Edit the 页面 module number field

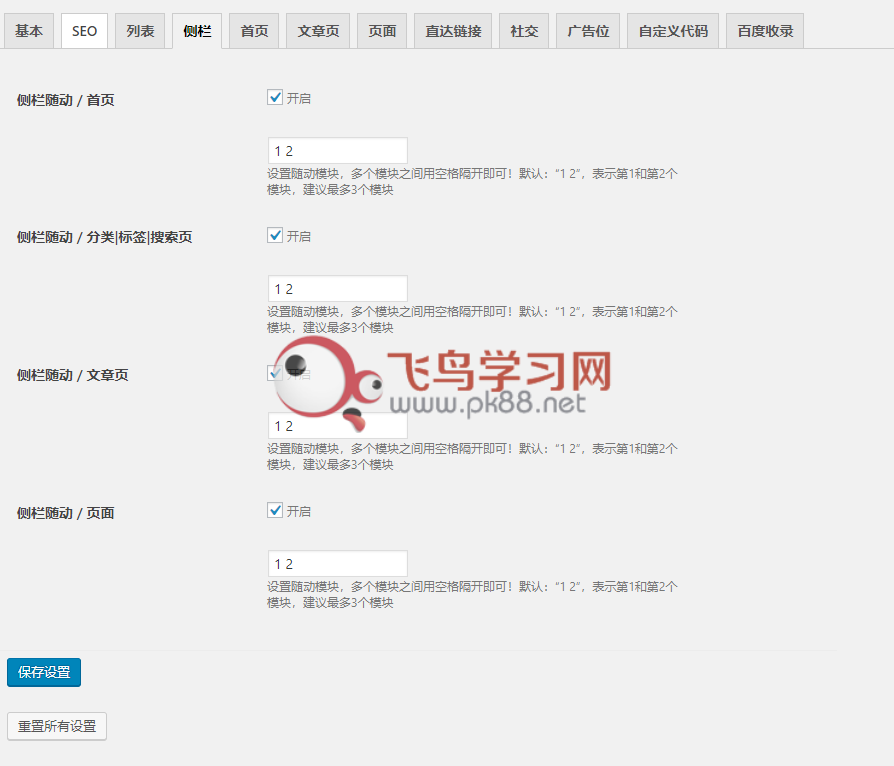pyautogui.click(x=337, y=564)
